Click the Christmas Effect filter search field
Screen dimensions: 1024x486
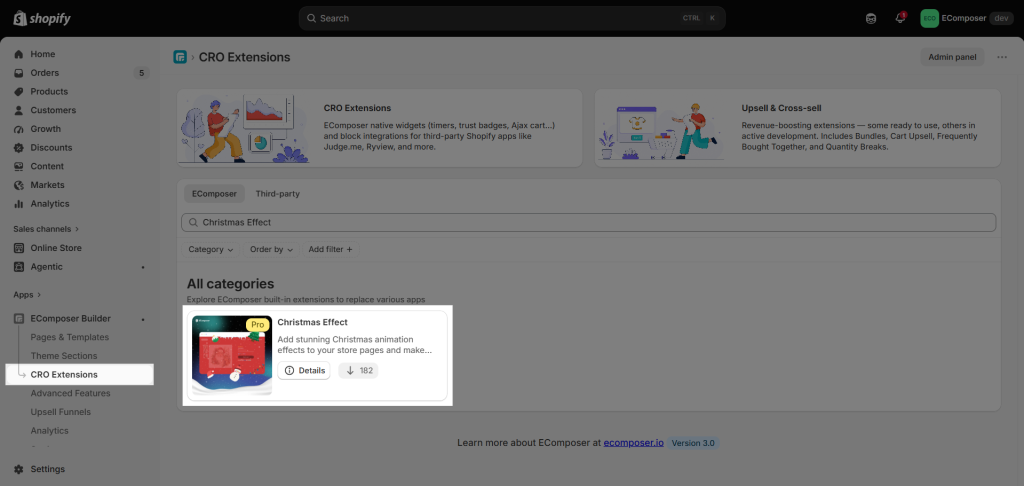click(x=588, y=222)
